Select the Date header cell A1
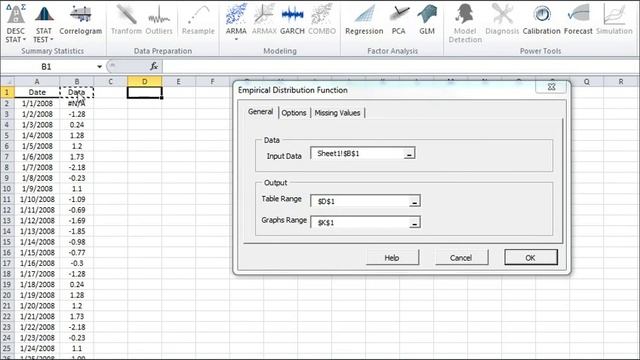 [x=37, y=92]
